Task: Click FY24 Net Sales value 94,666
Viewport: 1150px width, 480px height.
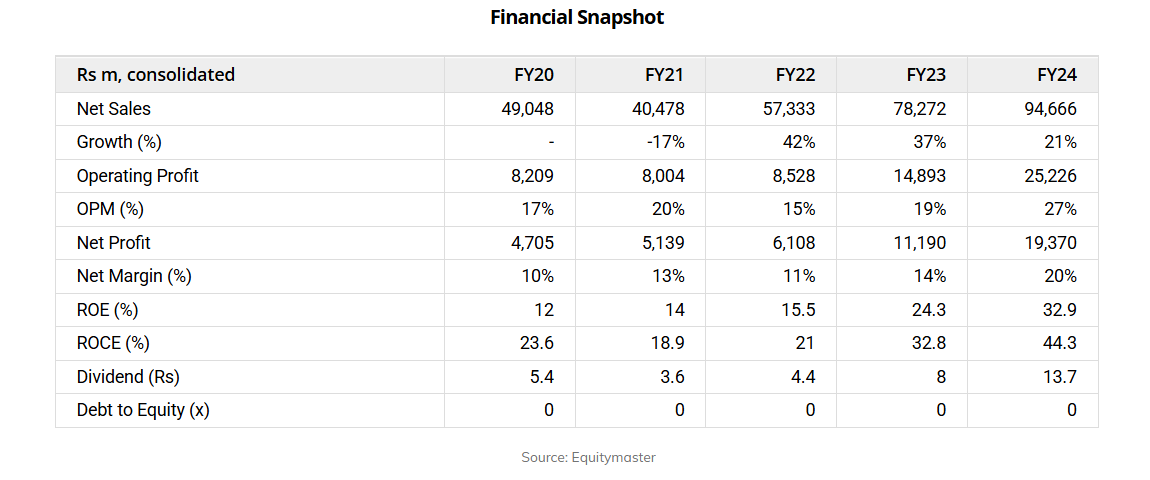Action: [x=1050, y=109]
